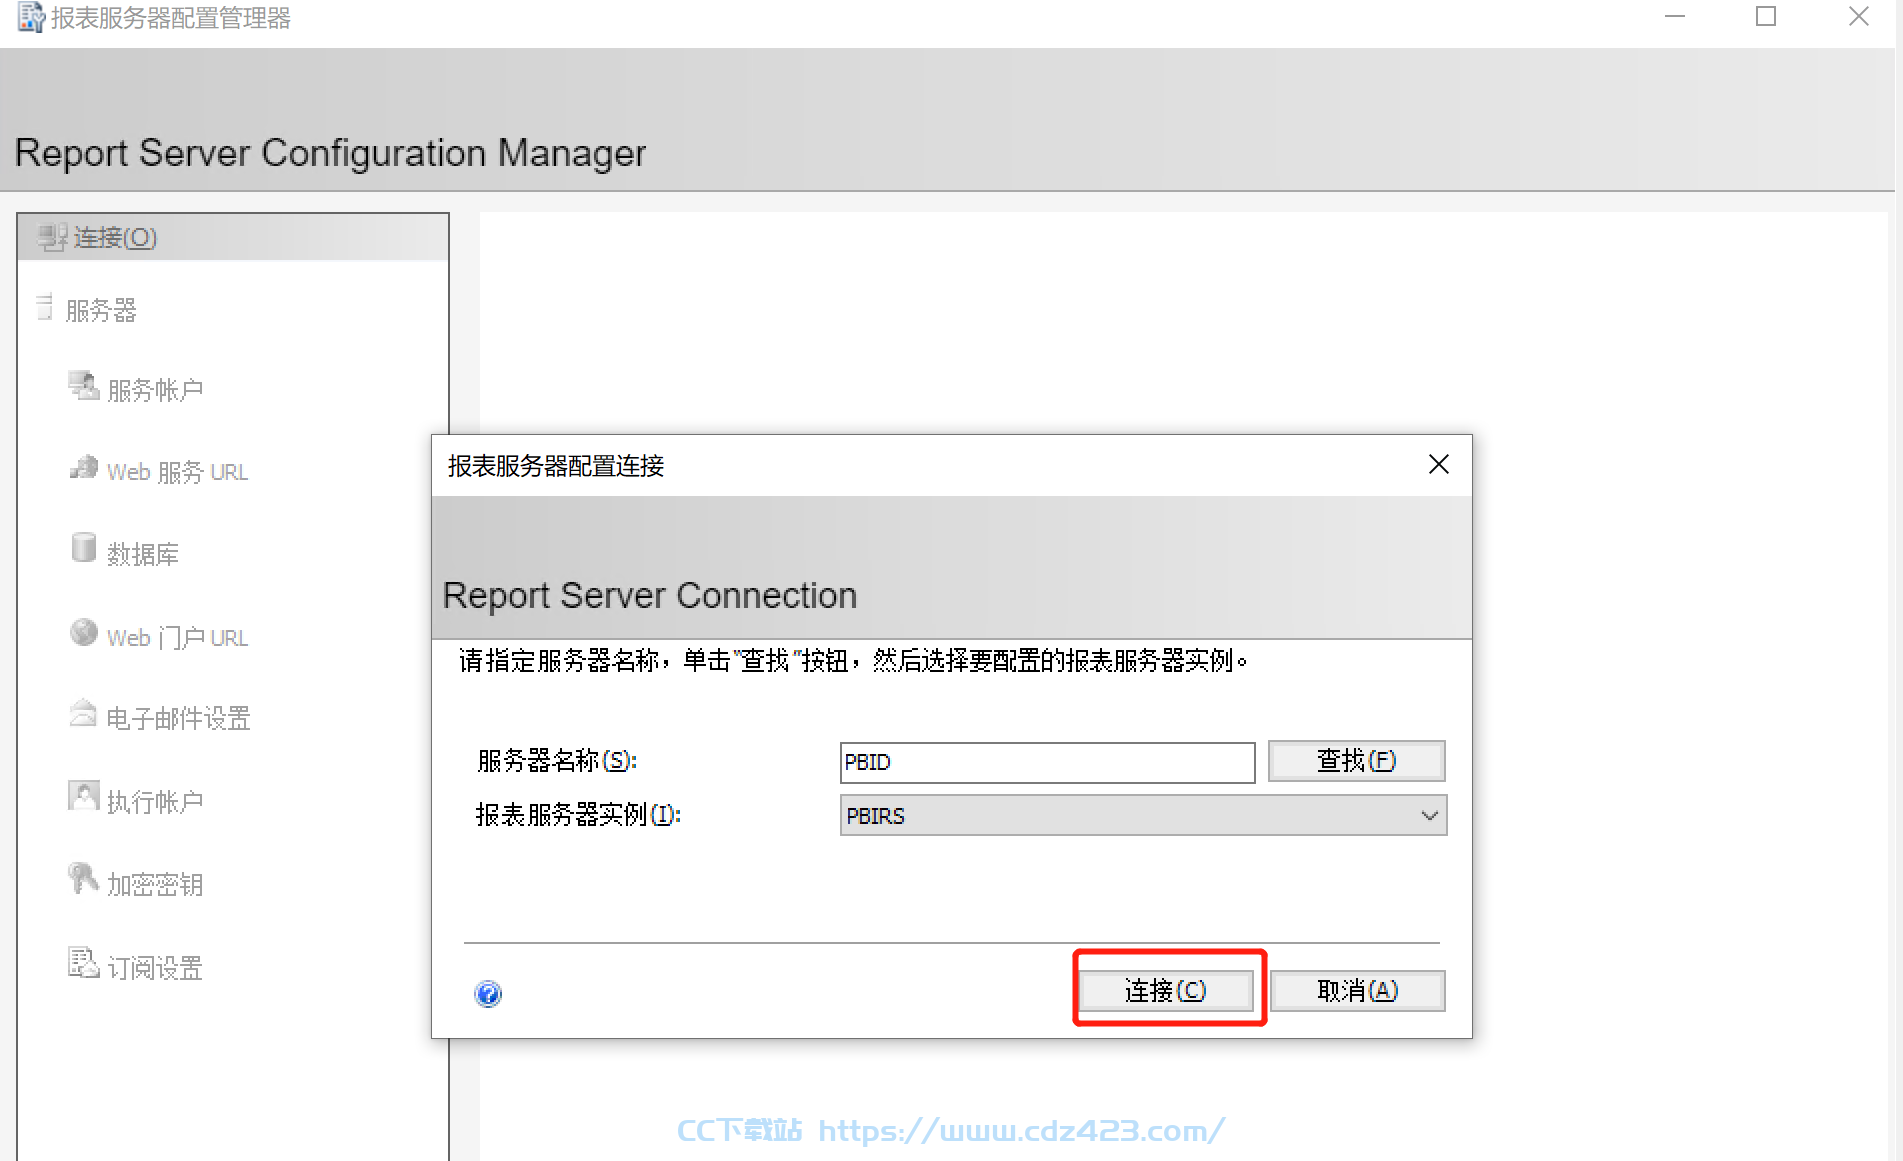Image resolution: width=1903 pixels, height=1161 pixels.
Task: Click the Web 门户 URL globe icon
Action: [x=84, y=632]
